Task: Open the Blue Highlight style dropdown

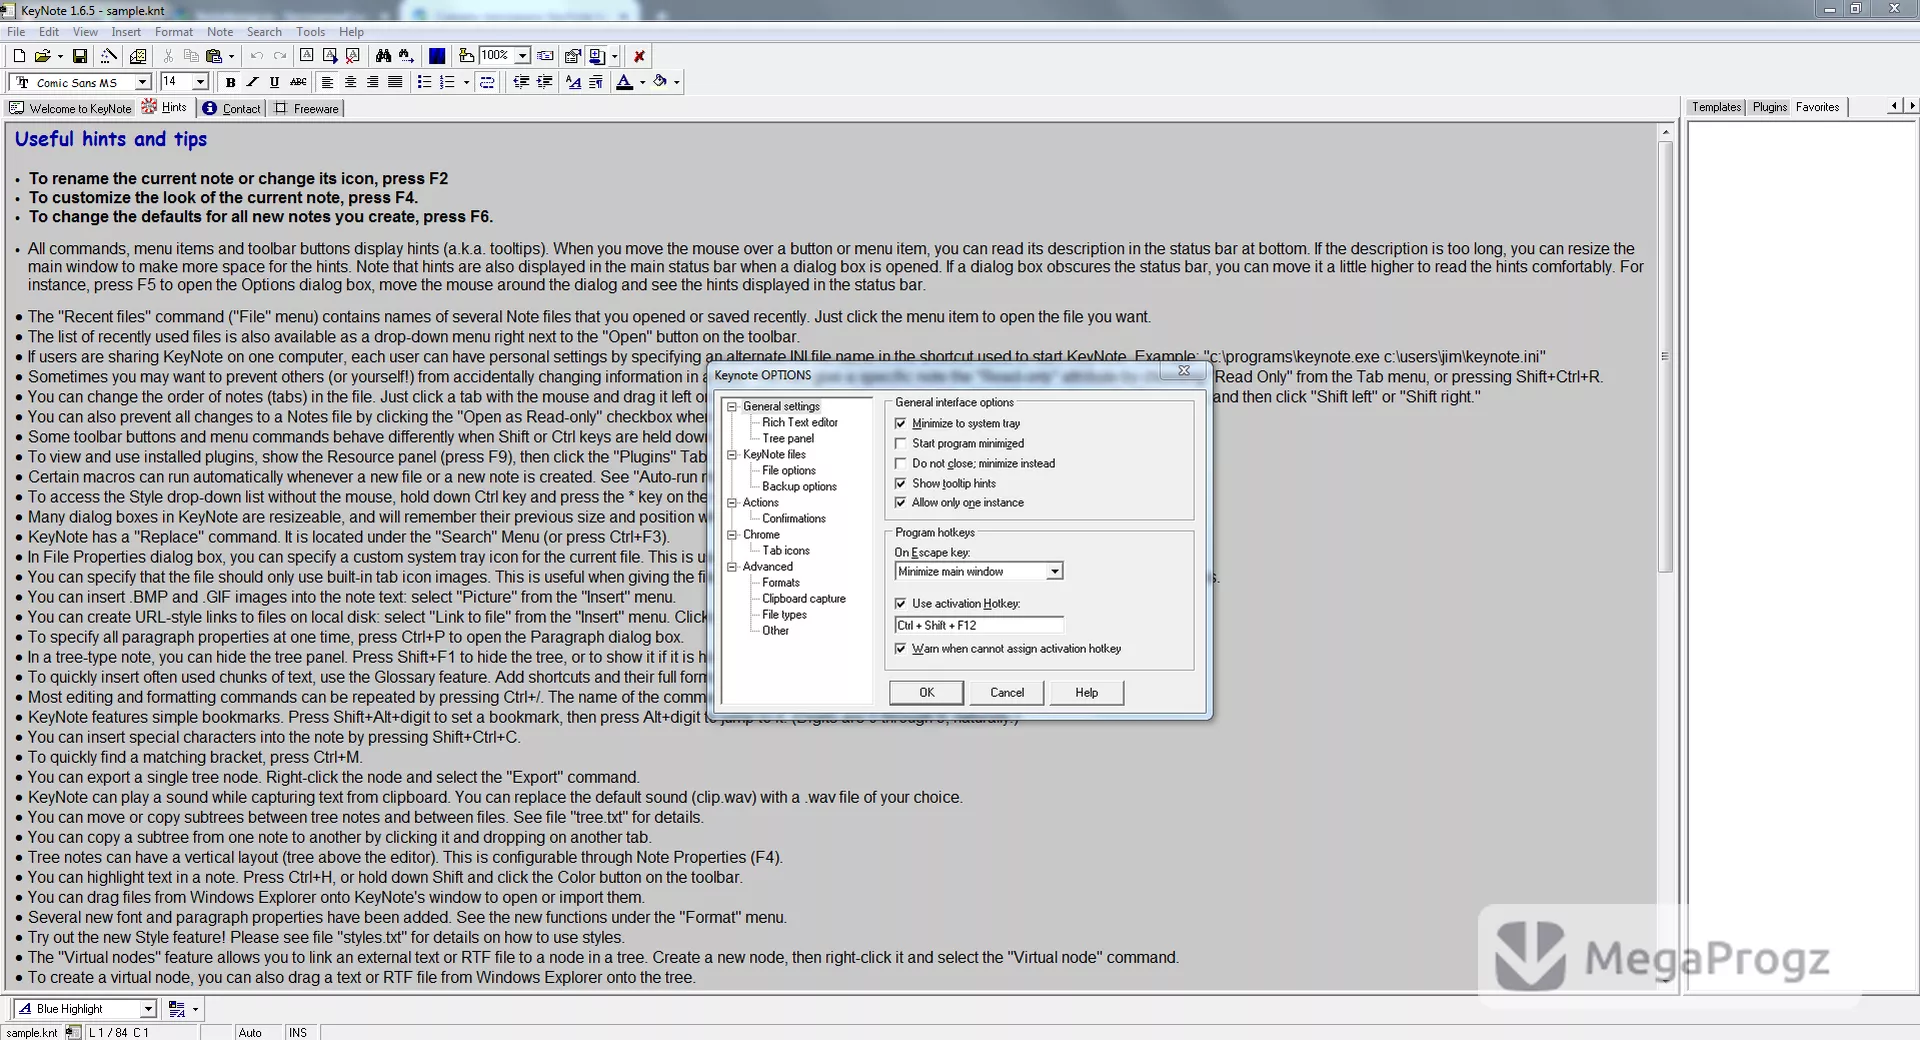Action: [148, 1009]
